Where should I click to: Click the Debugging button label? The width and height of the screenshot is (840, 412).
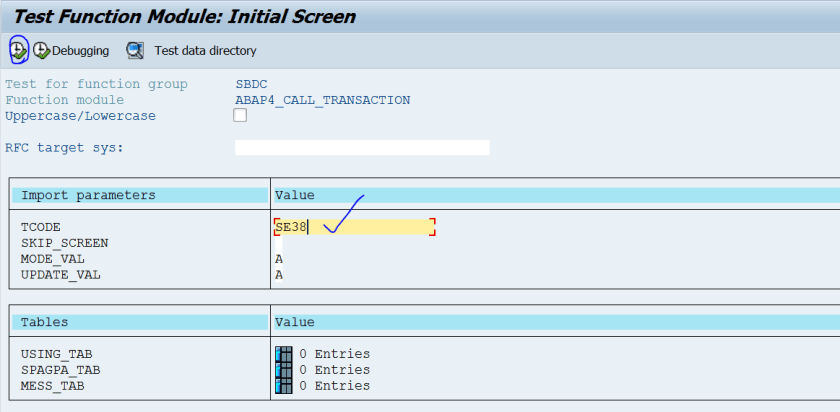(x=81, y=51)
